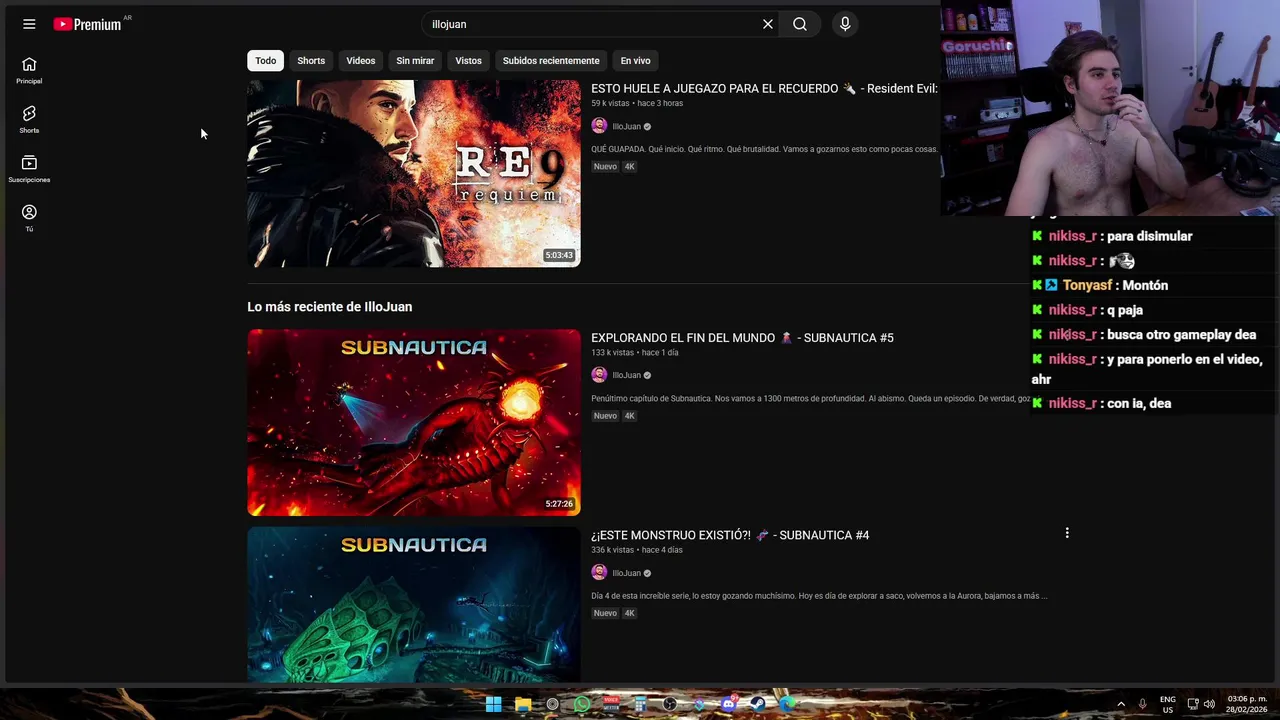Open Suscripciones in the sidebar
1280x720 pixels.
pos(29,169)
